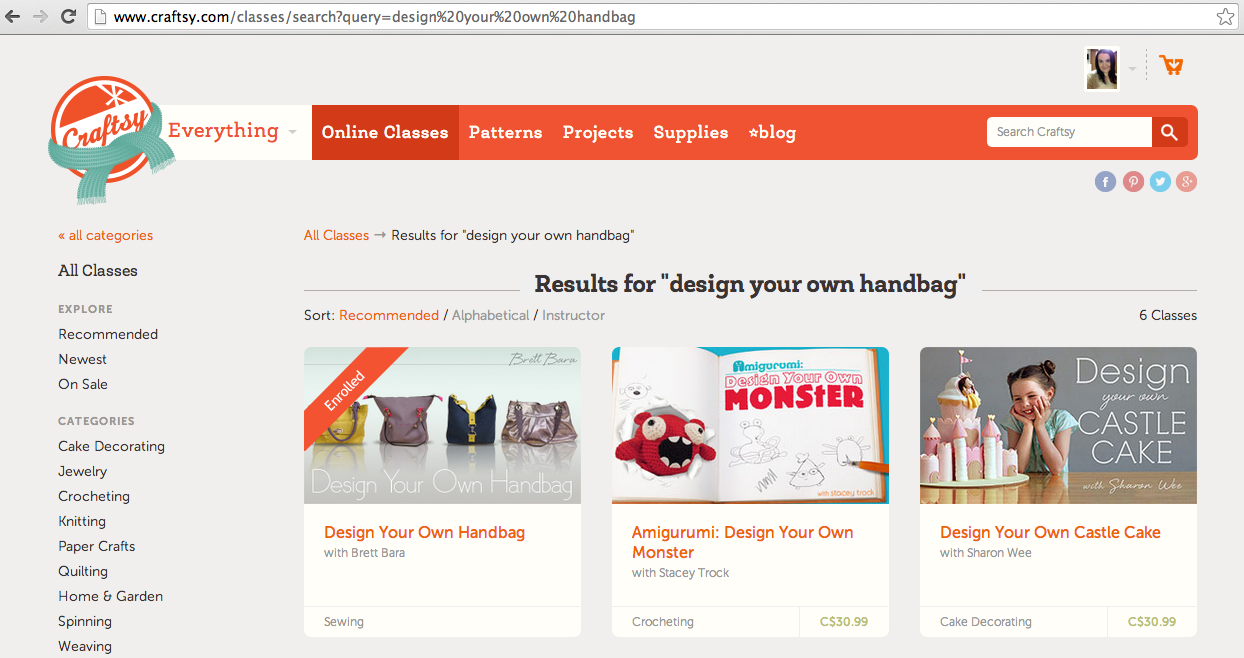The height and width of the screenshot is (658, 1244).
Task: Click the browser forward arrow
Action: point(40,17)
